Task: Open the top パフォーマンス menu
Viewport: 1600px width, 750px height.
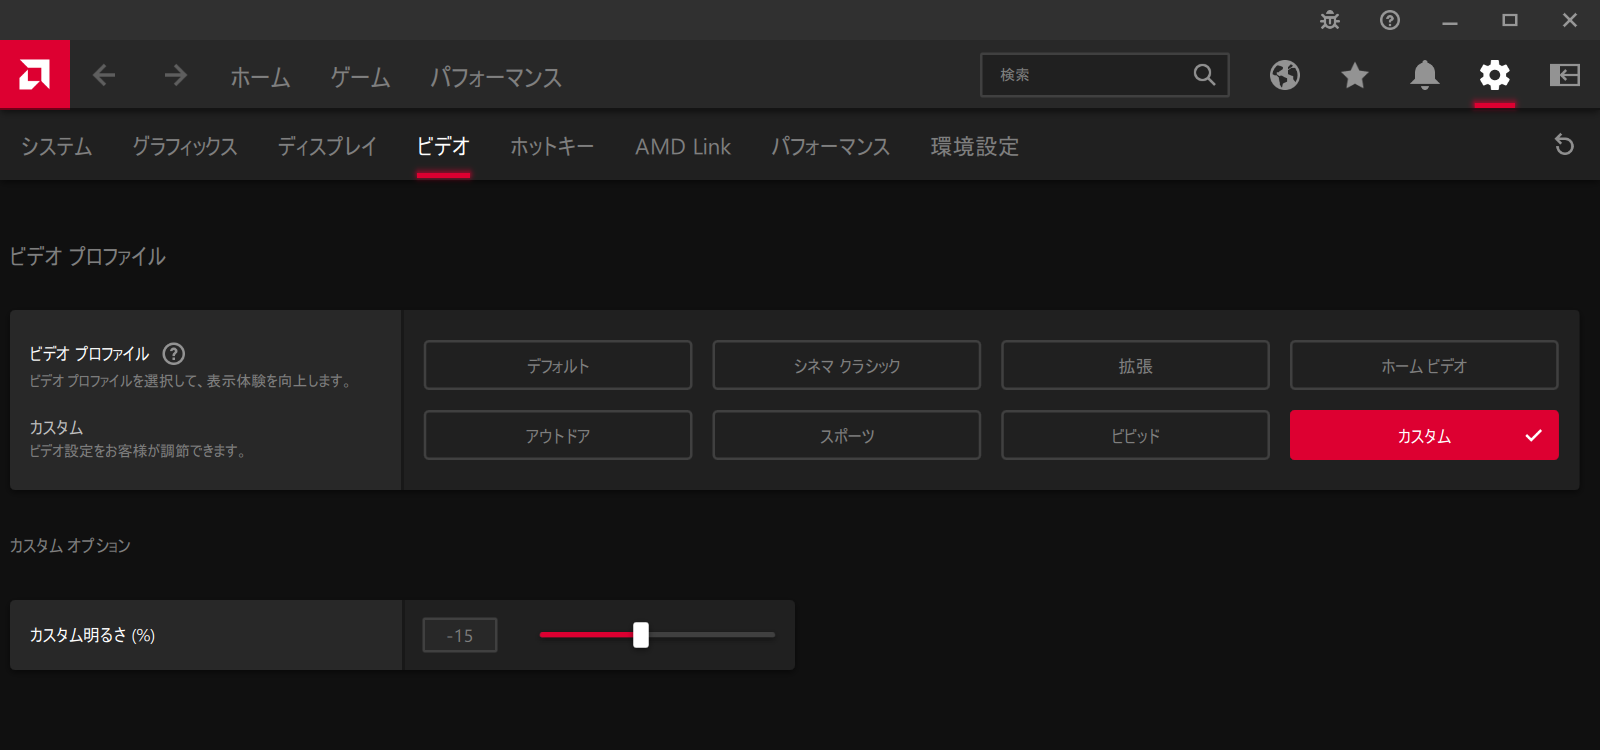Action: click(x=496, y=77)
